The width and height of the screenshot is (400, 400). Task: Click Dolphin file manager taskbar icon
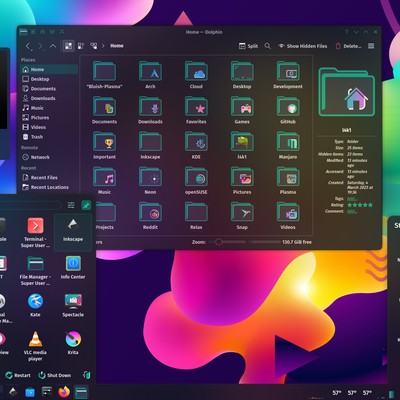click(x=81, y=392)
